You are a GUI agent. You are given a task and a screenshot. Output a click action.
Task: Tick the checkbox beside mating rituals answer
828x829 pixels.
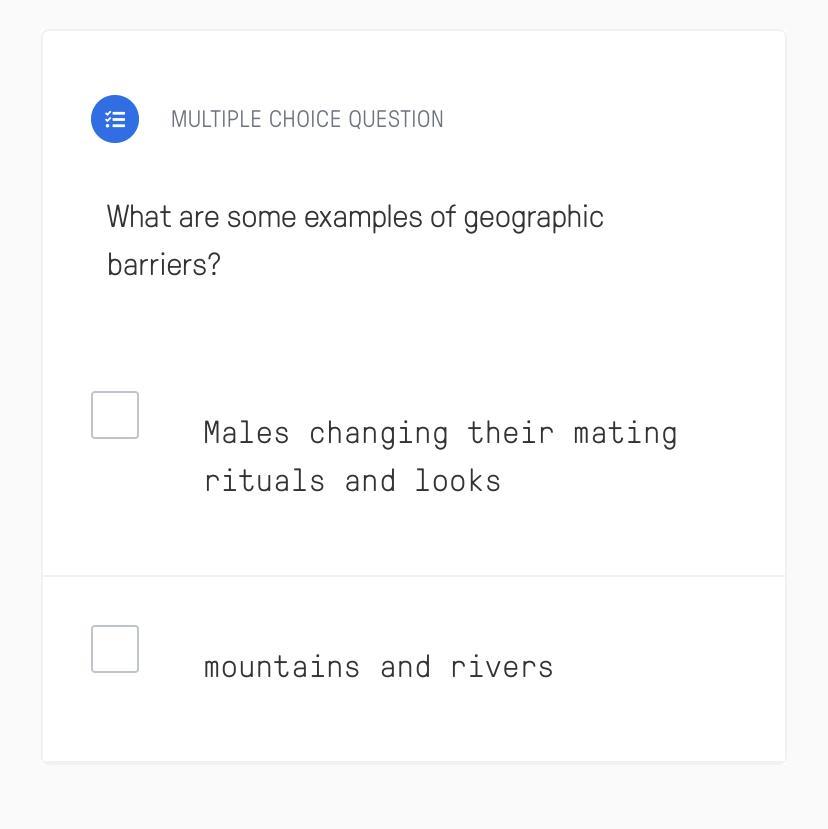pyautogui.click(x=115, y=415)
